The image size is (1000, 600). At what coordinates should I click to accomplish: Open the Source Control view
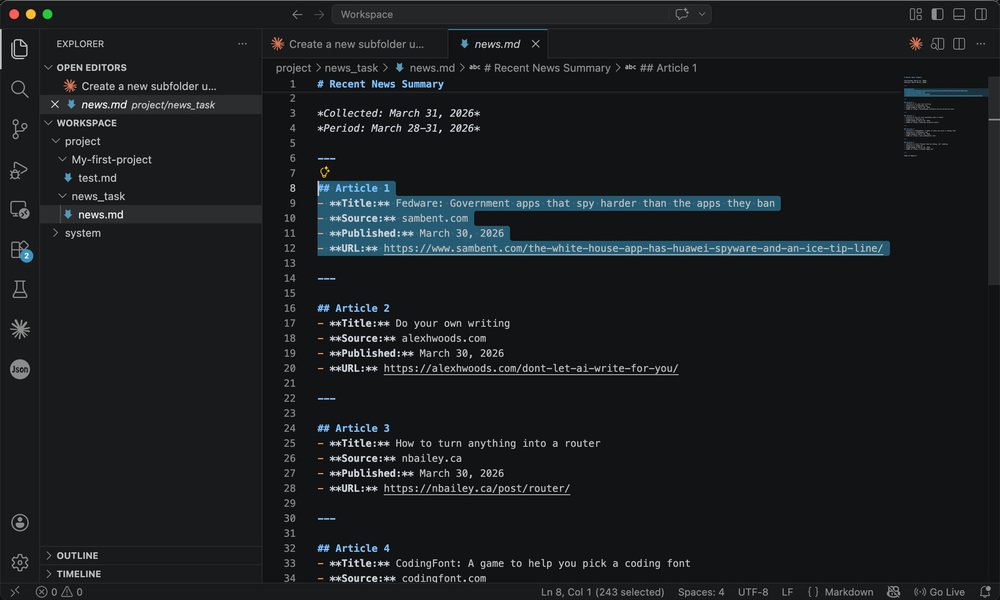click(19, 129)
